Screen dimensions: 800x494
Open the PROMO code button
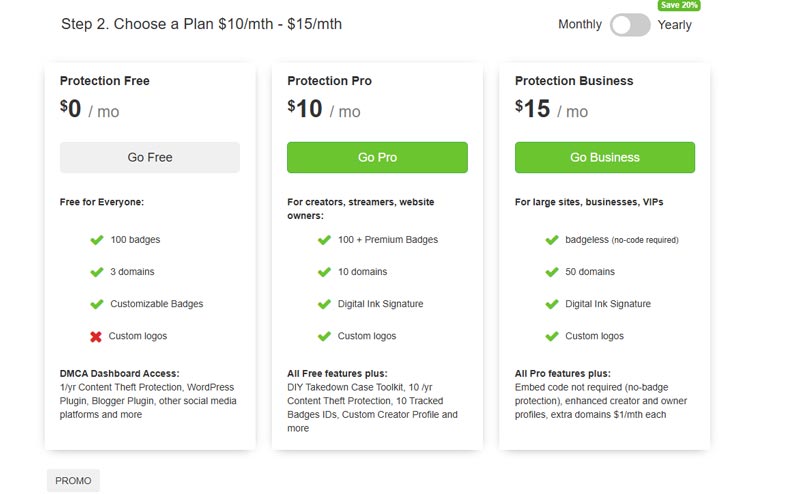point(73,481)
